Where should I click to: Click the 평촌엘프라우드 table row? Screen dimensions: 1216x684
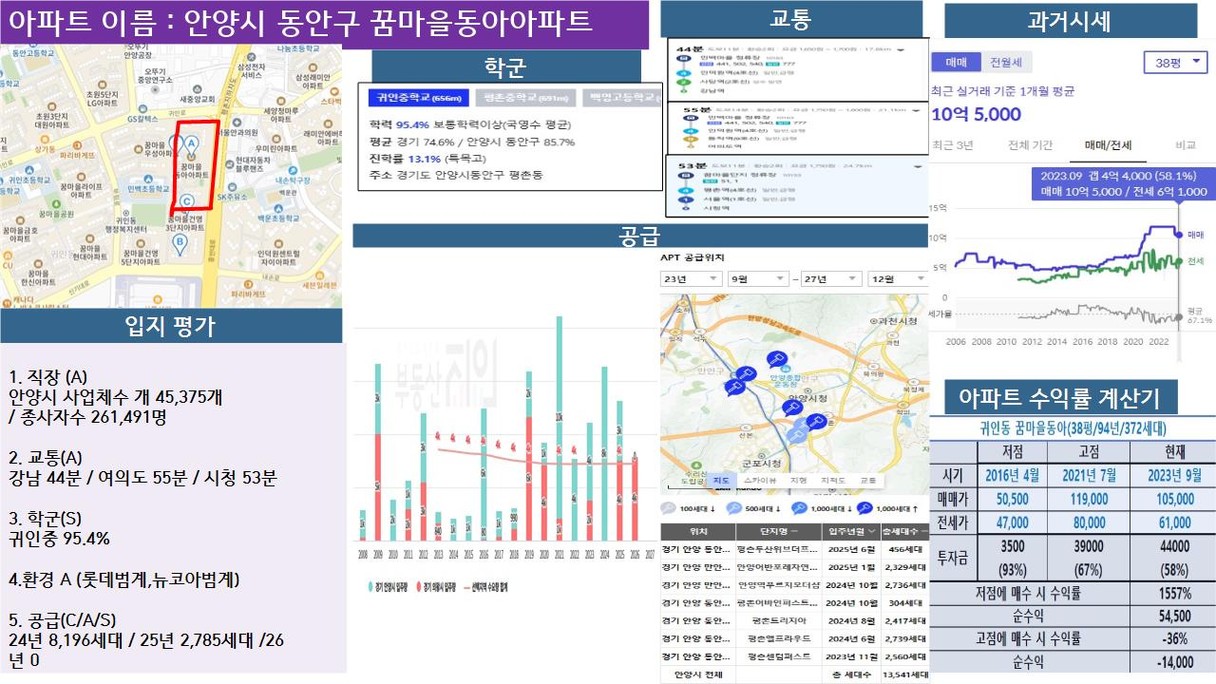coord(794,638)
